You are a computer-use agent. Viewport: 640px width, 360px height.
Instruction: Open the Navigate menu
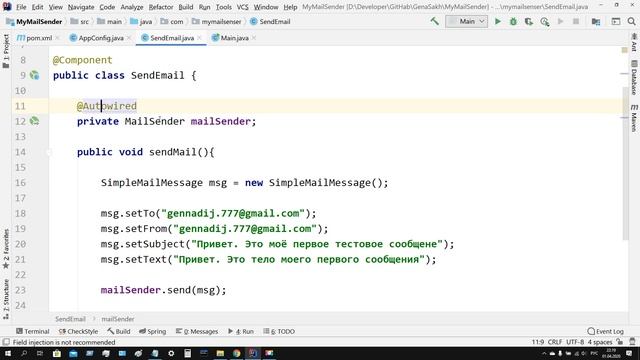(81, 7)
